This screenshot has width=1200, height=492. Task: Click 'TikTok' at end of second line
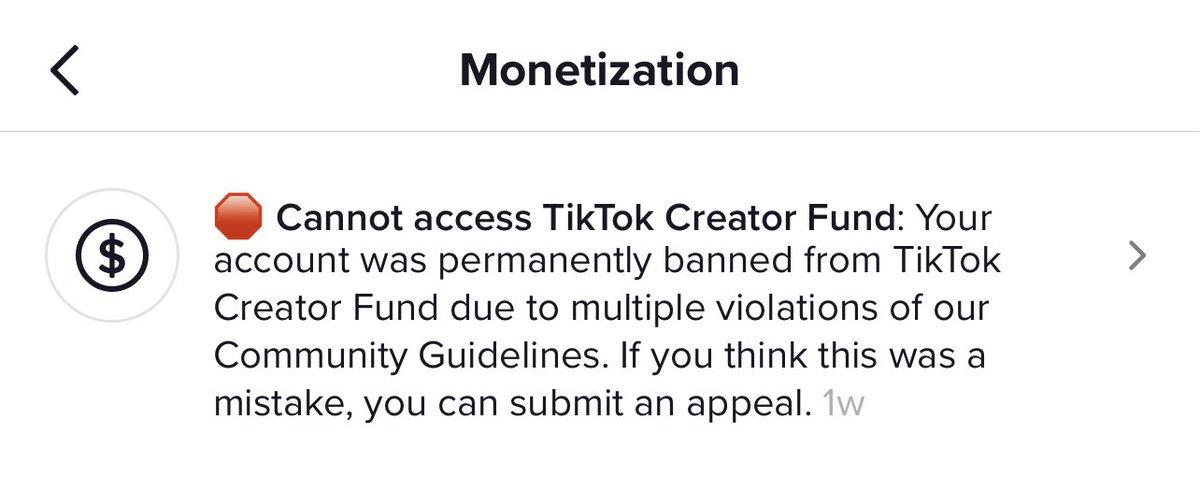click(x=943, y=262)
